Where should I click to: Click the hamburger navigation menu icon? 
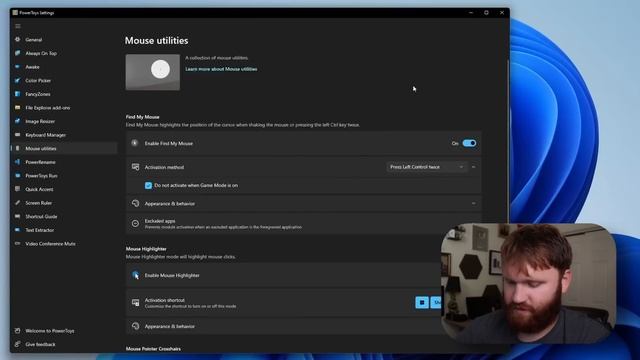(x=18, y=26)
